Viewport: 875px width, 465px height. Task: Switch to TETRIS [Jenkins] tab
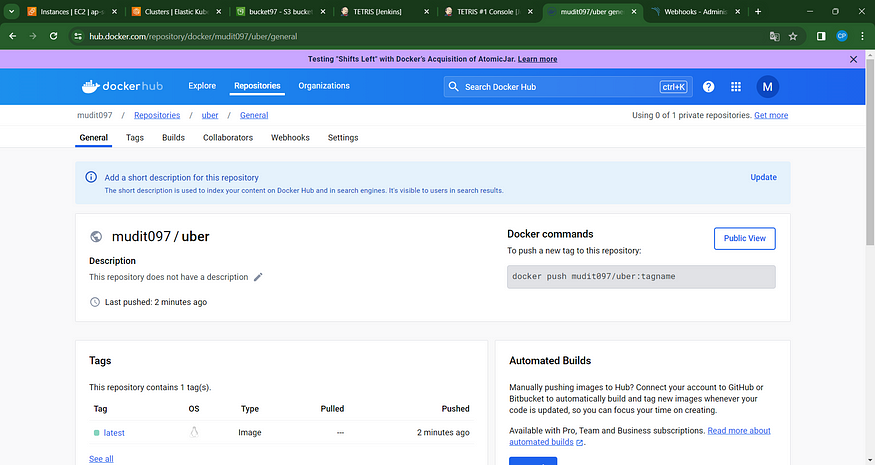click(384, 12)
